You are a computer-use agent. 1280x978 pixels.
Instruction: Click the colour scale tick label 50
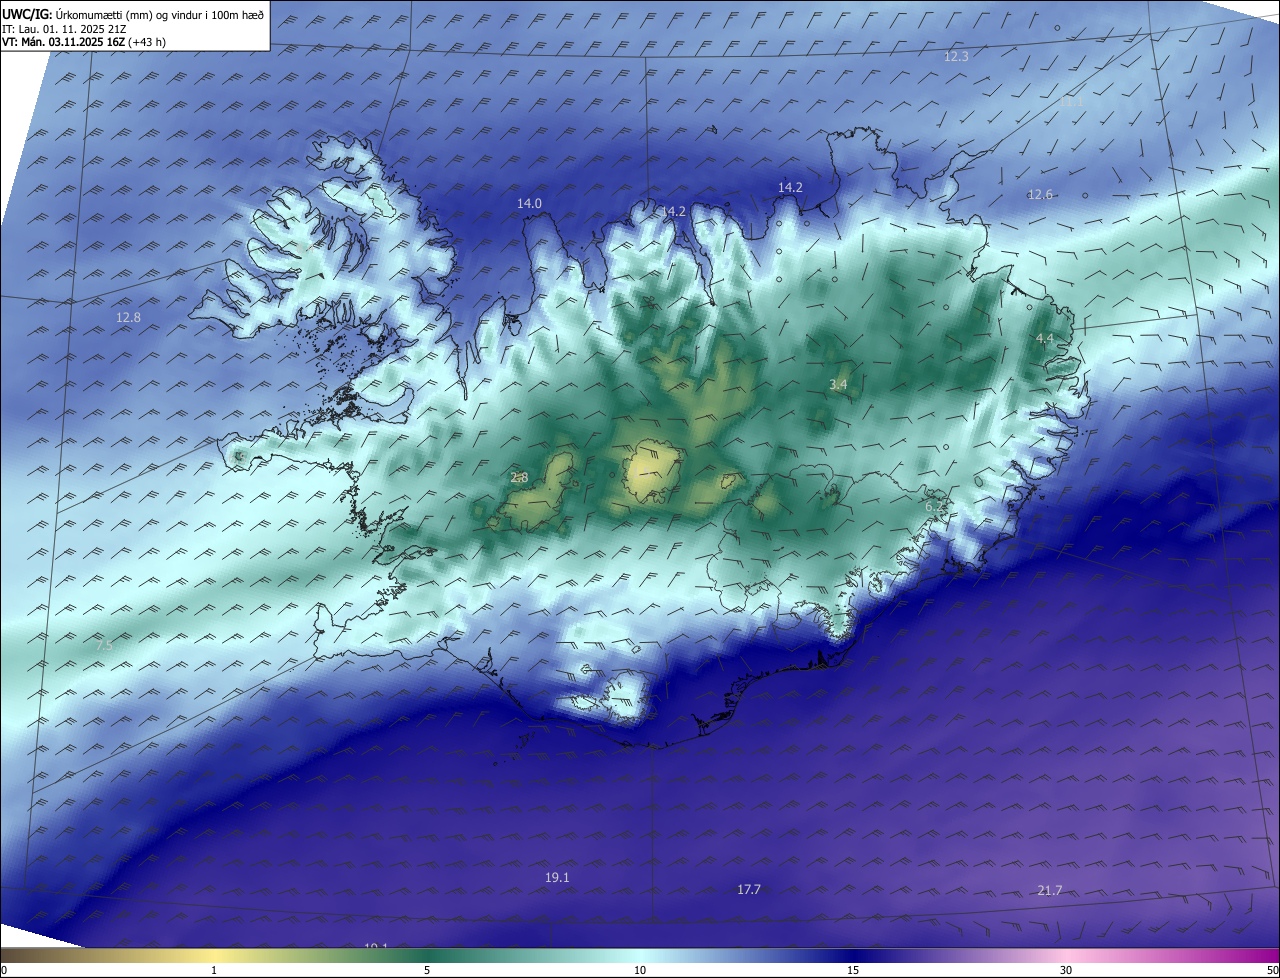[1272, 970]
